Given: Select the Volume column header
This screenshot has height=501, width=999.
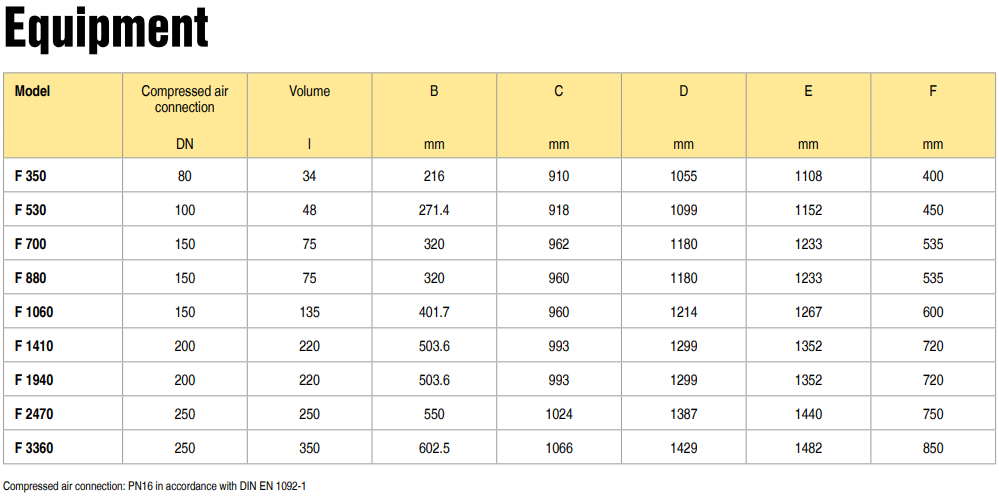Looking at the screenshot, I should [310, 91].
